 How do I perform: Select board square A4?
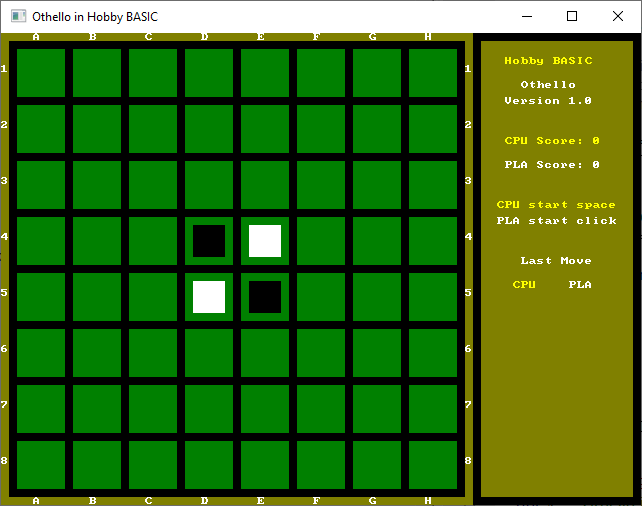[41, 241]
